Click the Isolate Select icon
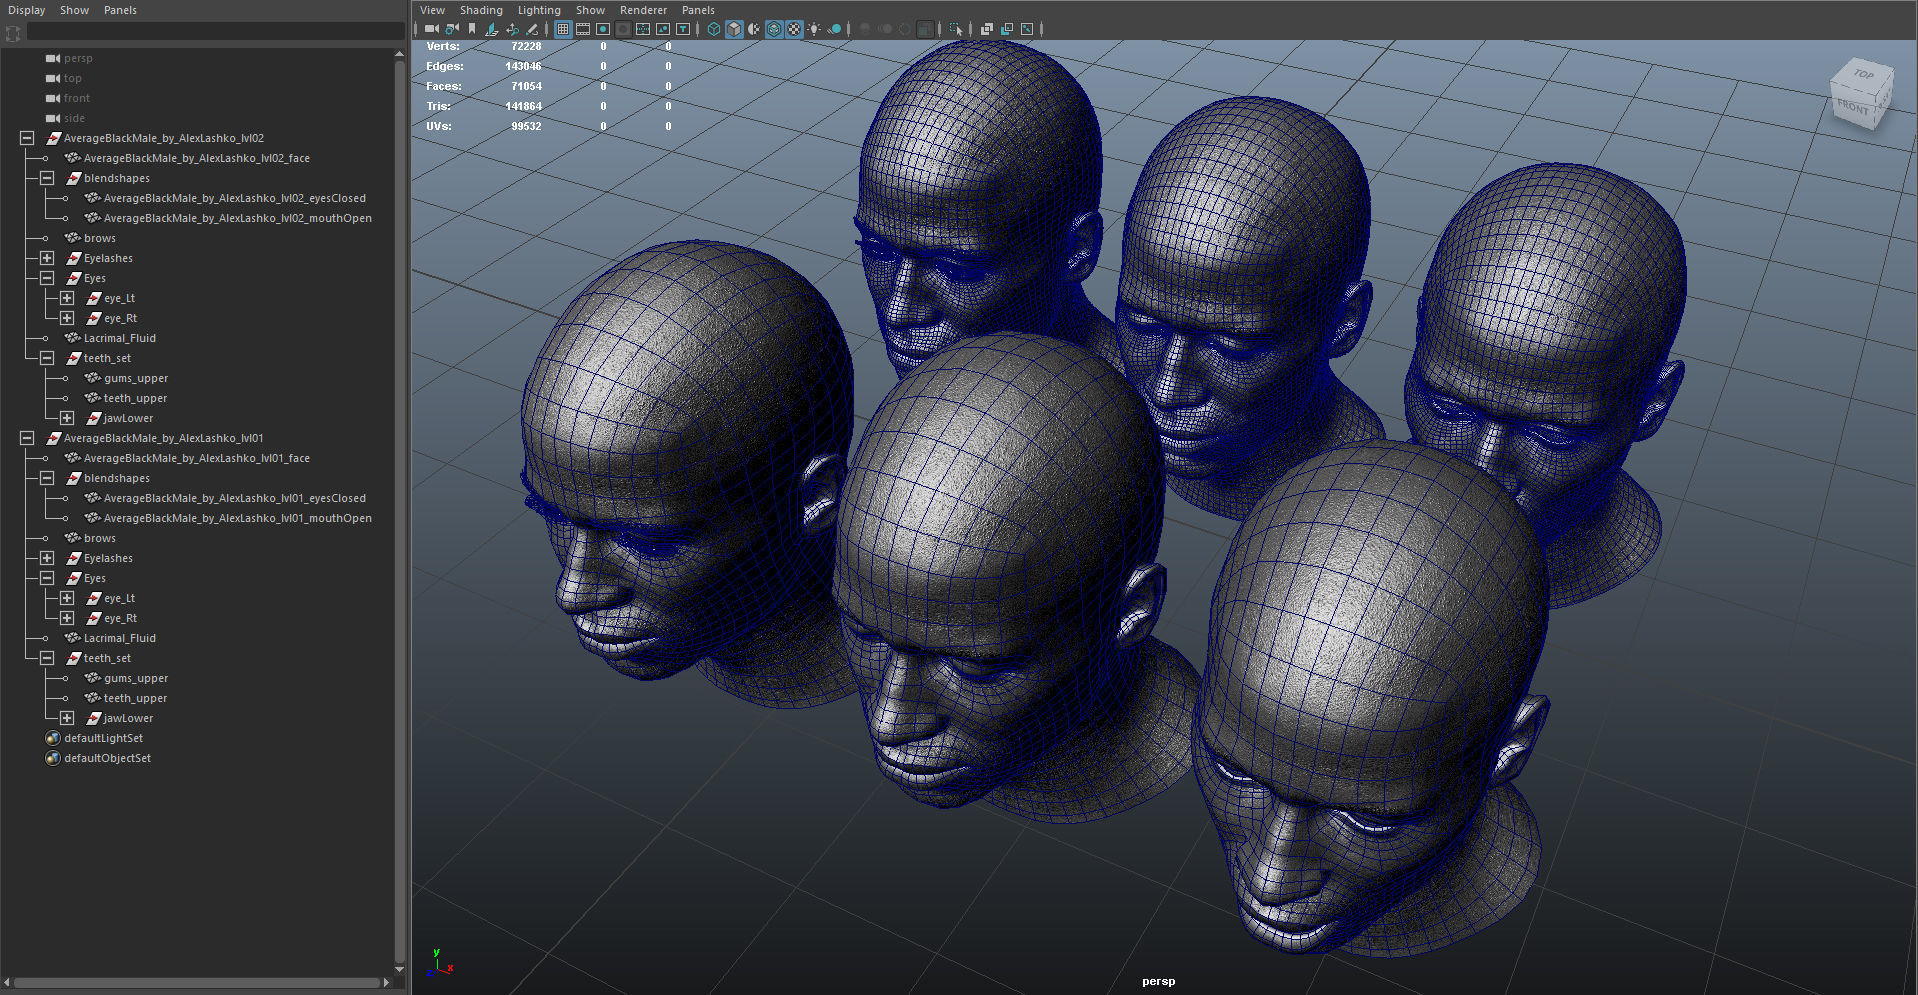Screen dimensions: 1918x995 [x=956, y=29]
